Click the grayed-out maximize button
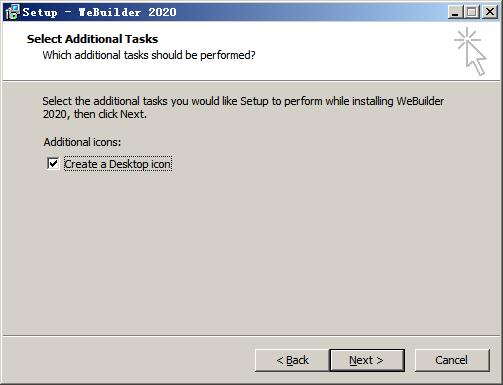This screenshot has height=385, width=503. point(472,12)
